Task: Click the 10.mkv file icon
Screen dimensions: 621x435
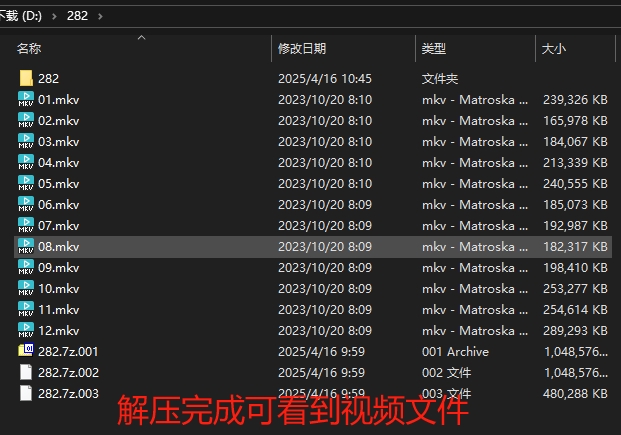Action: (x=26, y=288)
